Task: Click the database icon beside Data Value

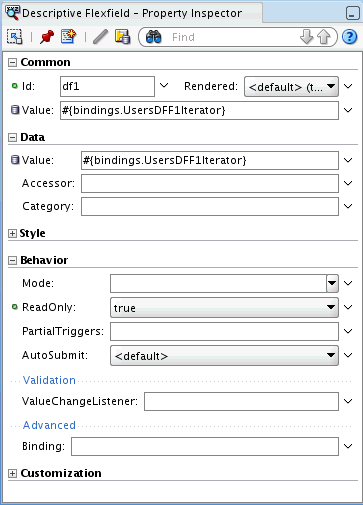Action: (x=15, y=160)
